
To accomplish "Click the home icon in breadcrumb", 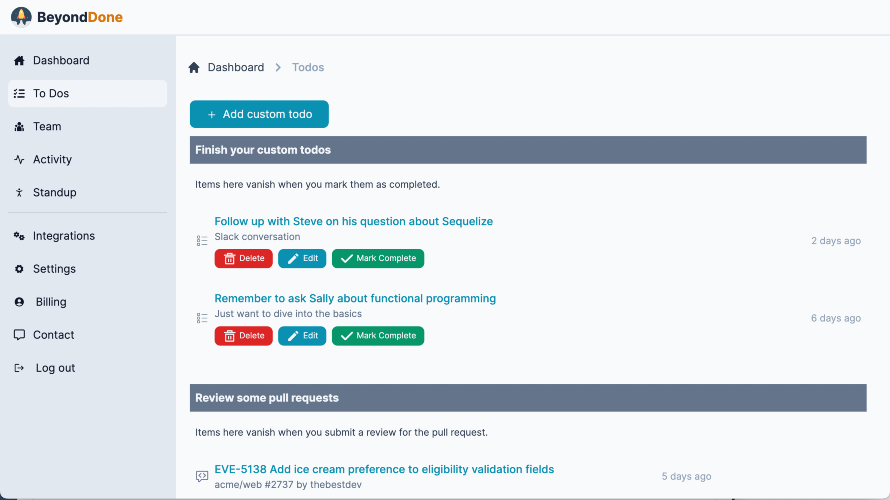I will point(194,68).
